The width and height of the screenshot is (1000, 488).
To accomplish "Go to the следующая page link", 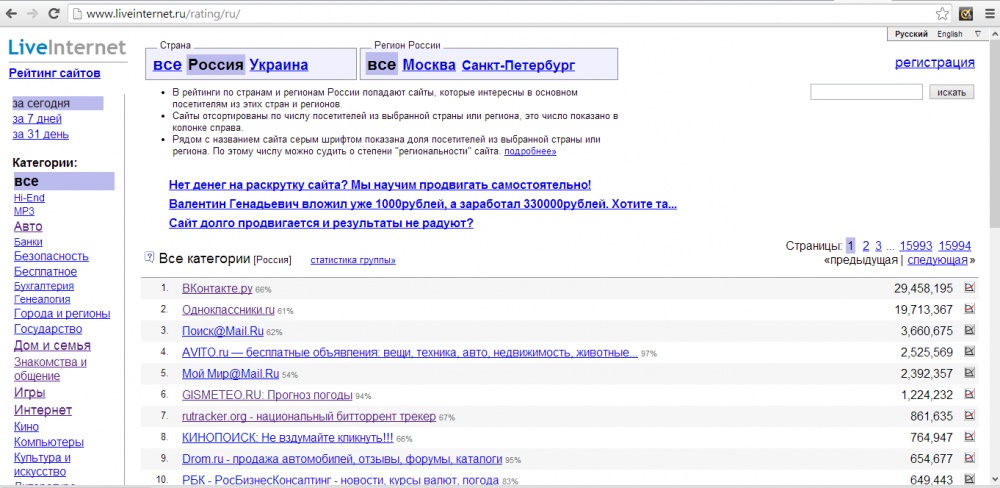I will pyautogui.click(x=938, y=260).
